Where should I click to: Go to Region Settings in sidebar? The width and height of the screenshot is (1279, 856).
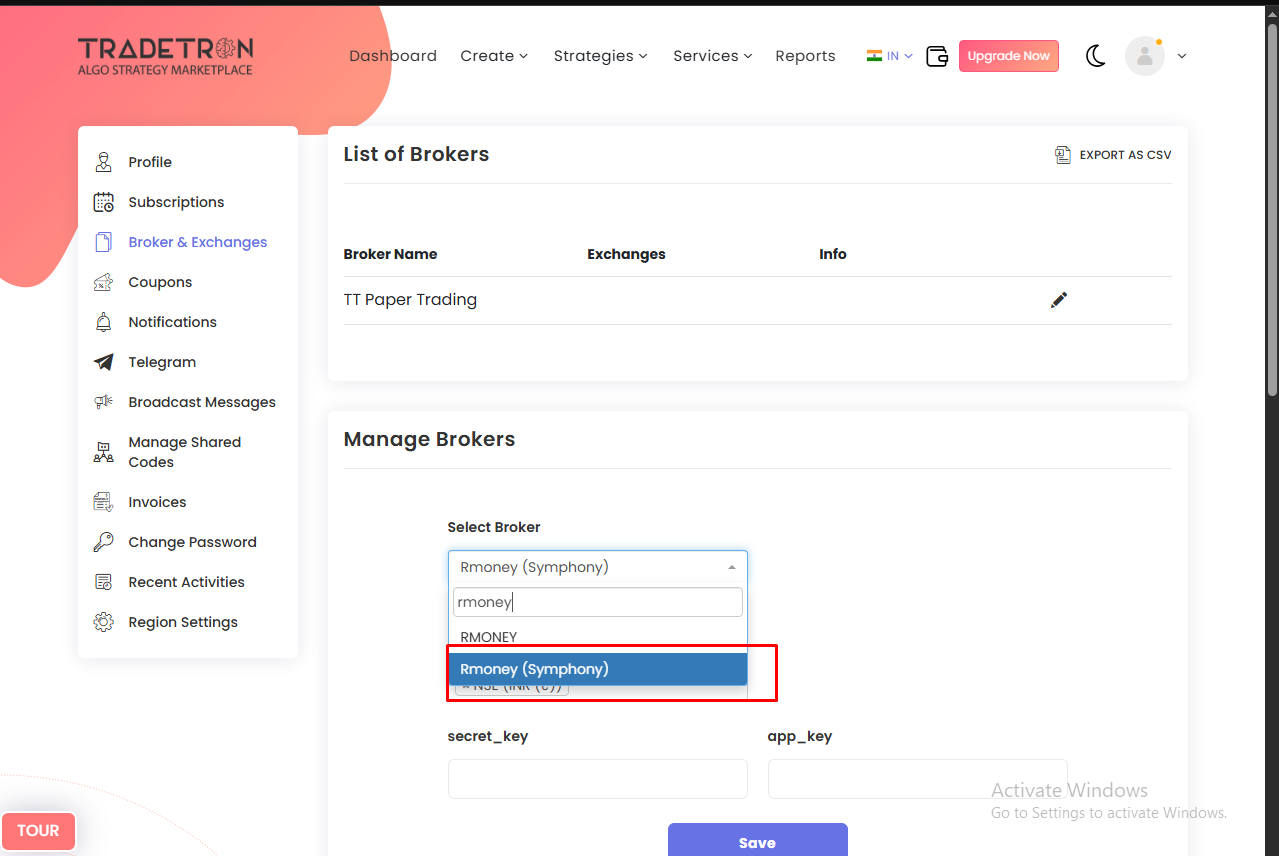pos(182,622)
